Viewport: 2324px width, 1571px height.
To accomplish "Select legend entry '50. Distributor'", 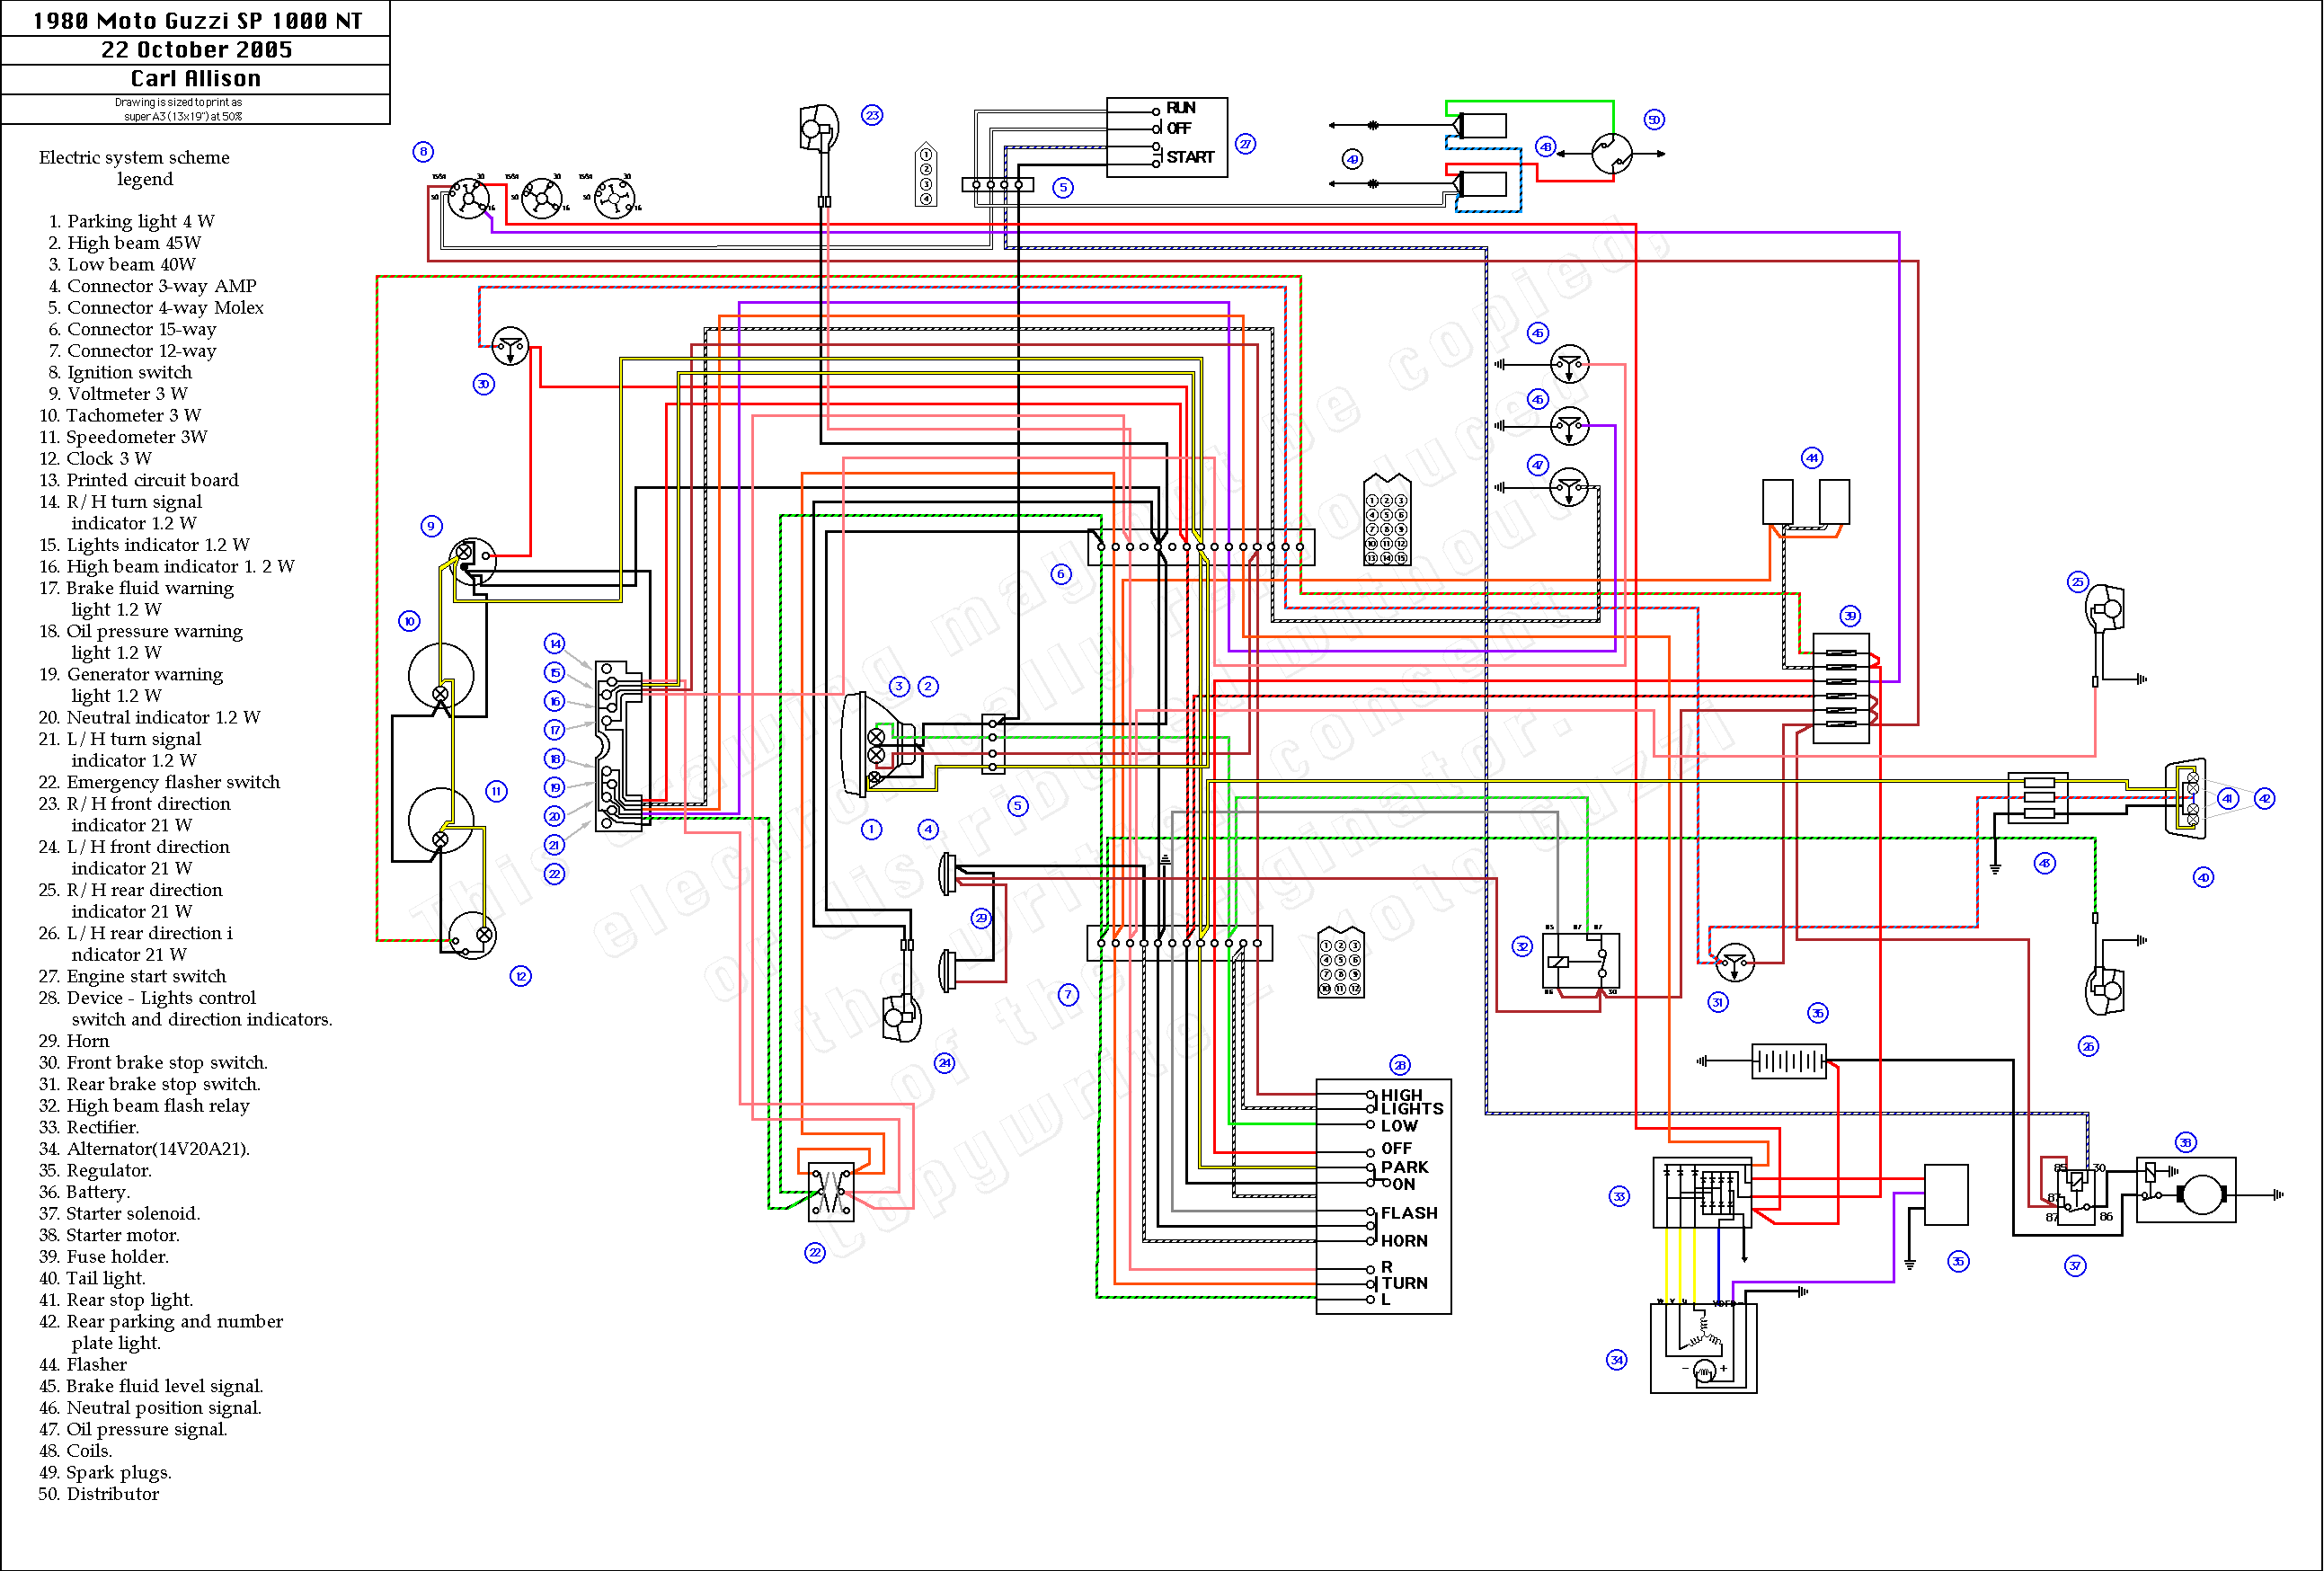I will [99, 1494].
